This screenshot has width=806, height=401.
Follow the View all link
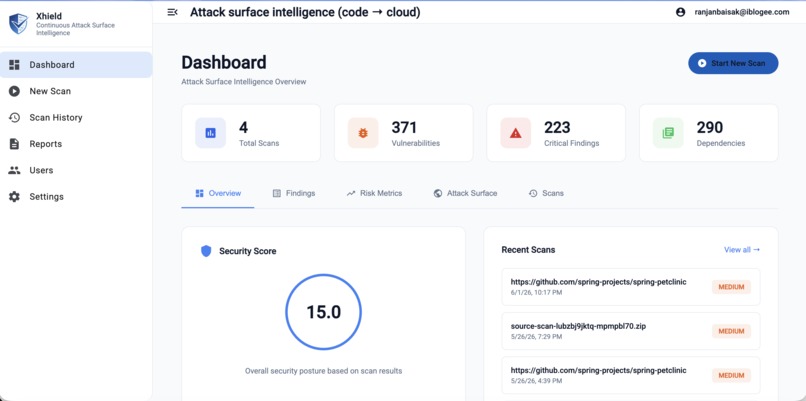pos(742,250)
